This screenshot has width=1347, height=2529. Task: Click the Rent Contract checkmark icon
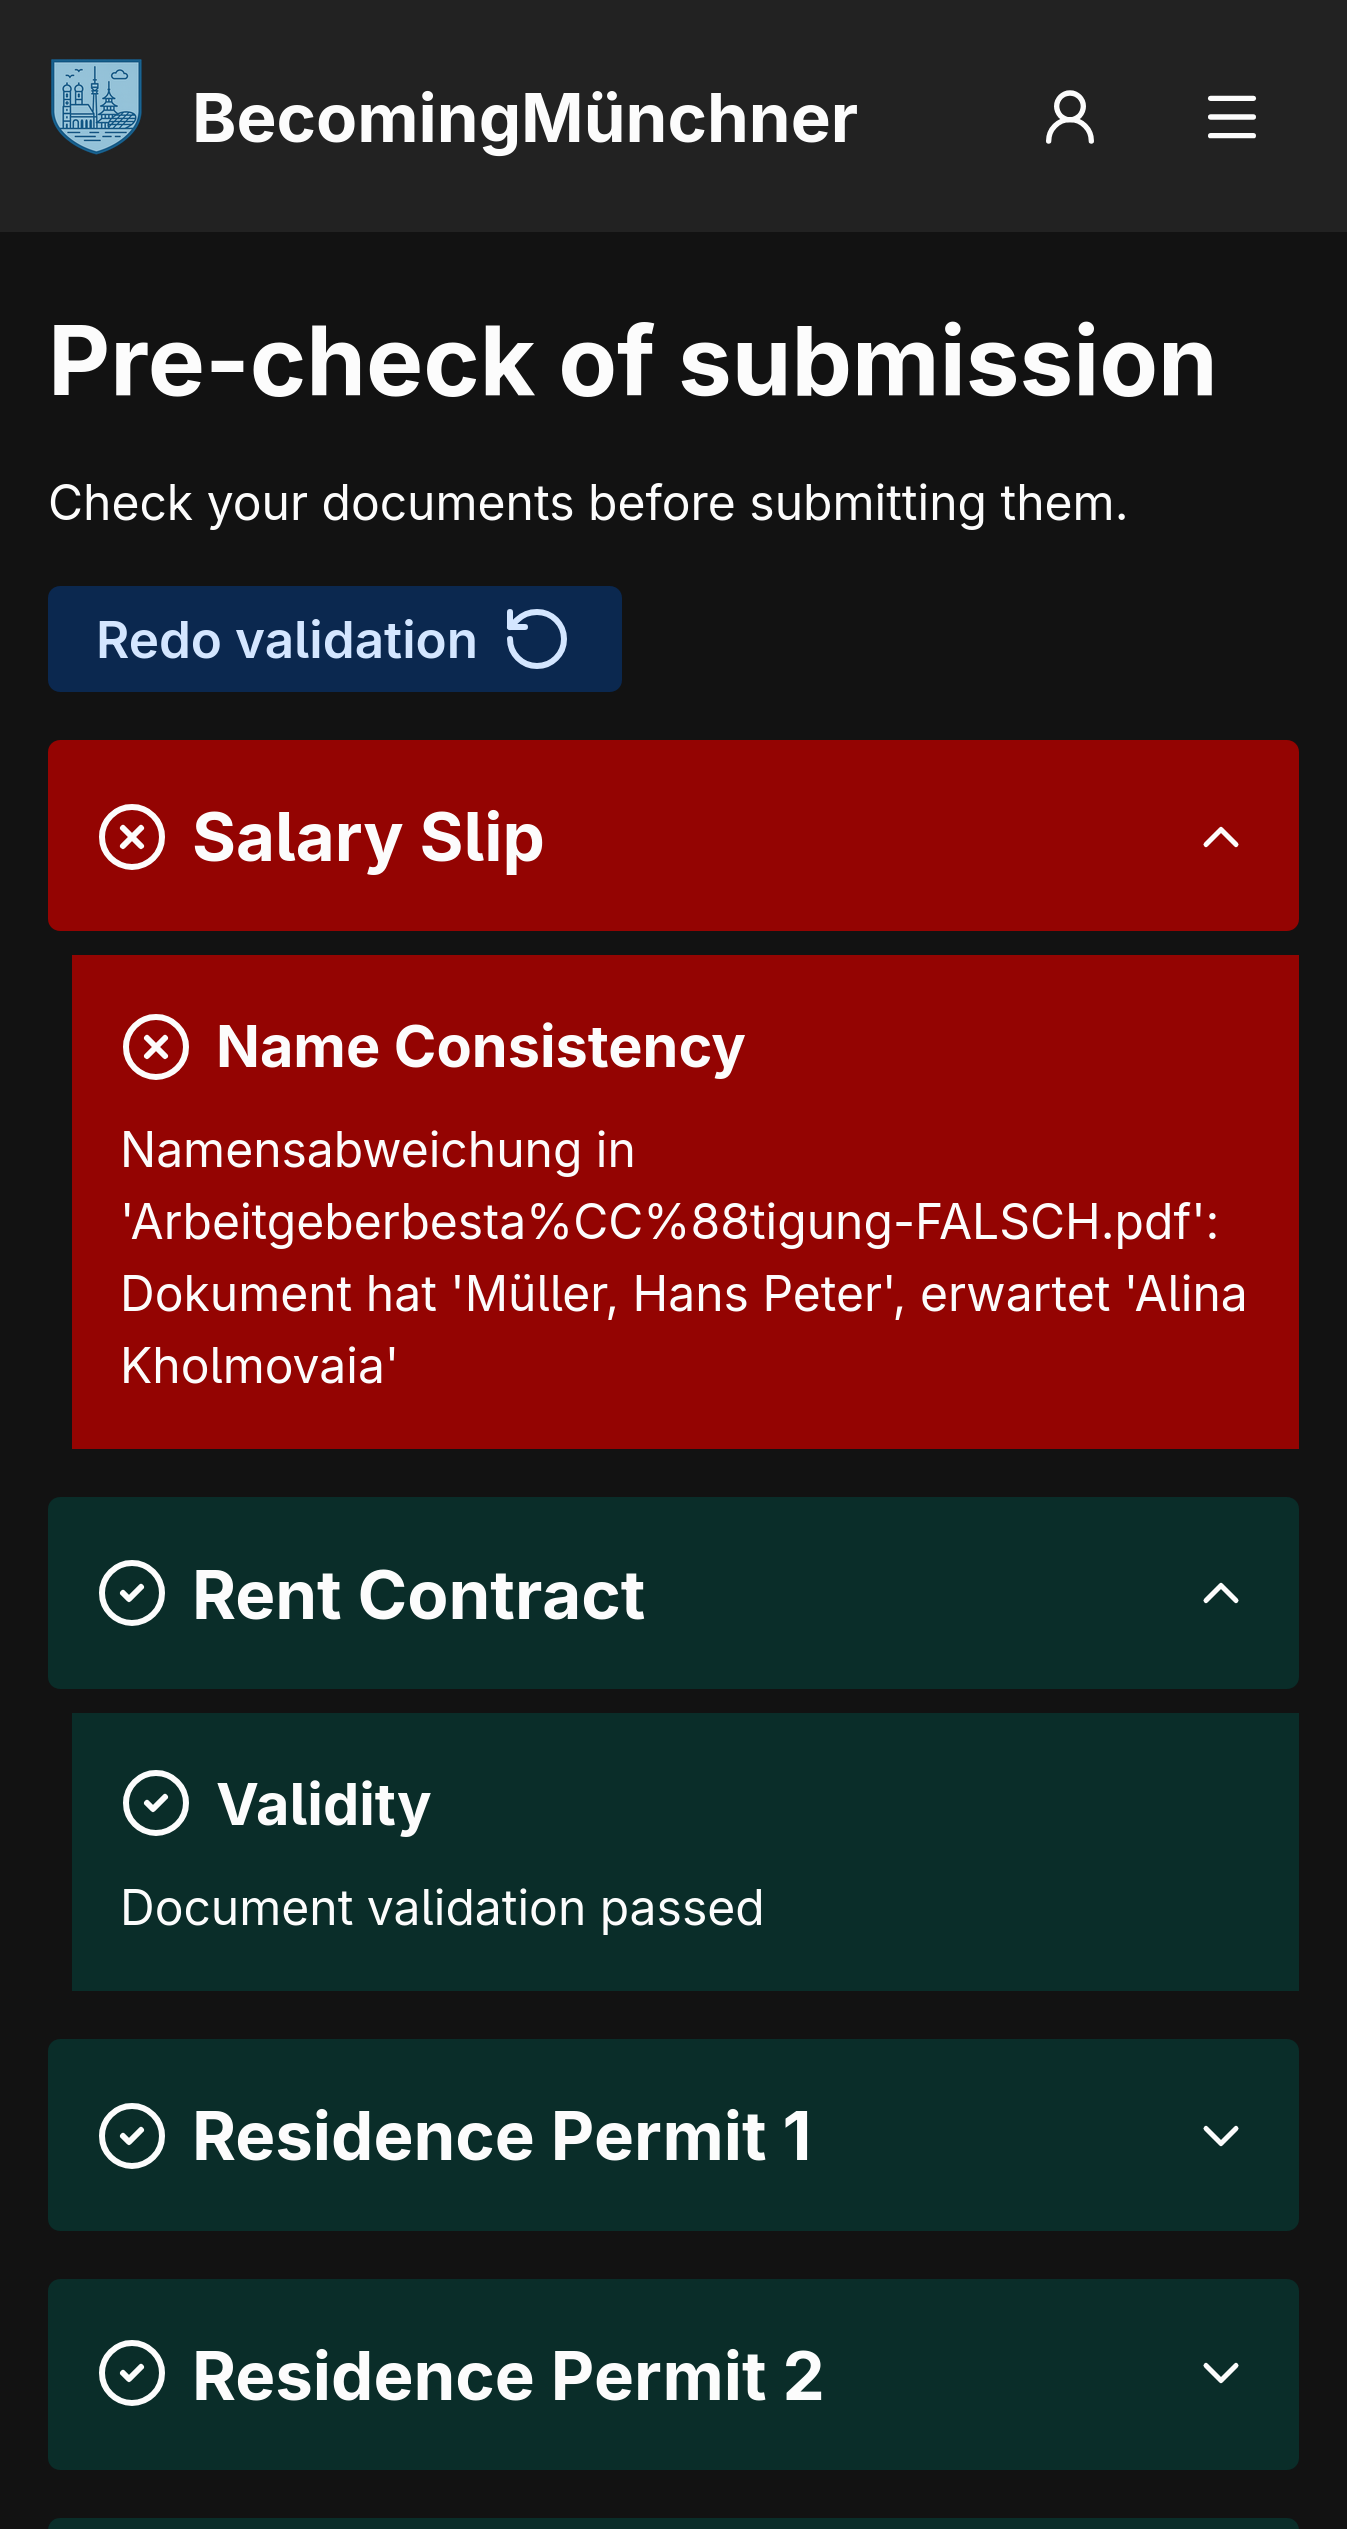point(132,1593)
